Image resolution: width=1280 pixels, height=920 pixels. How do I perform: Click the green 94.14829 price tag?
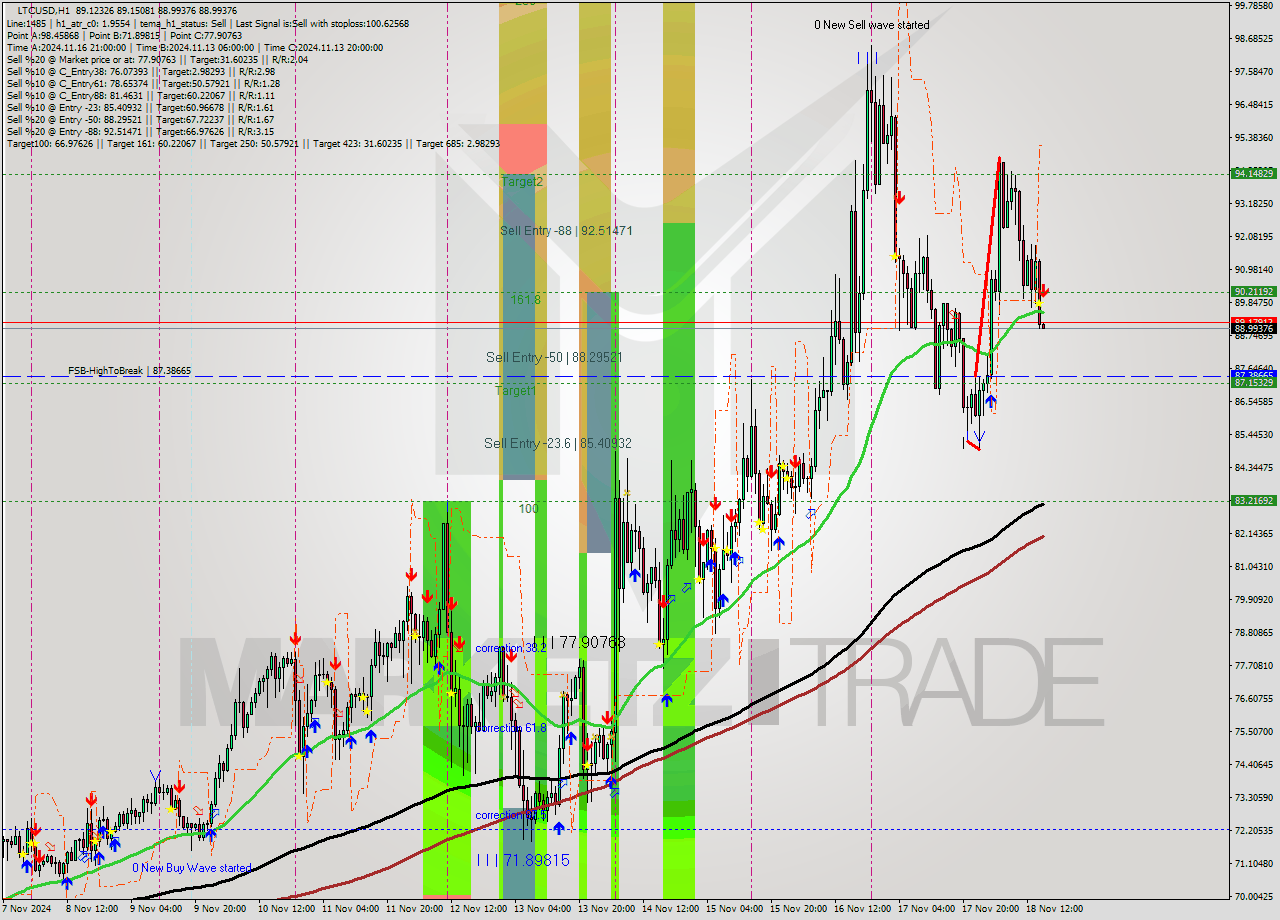[x=1254, y=173]
